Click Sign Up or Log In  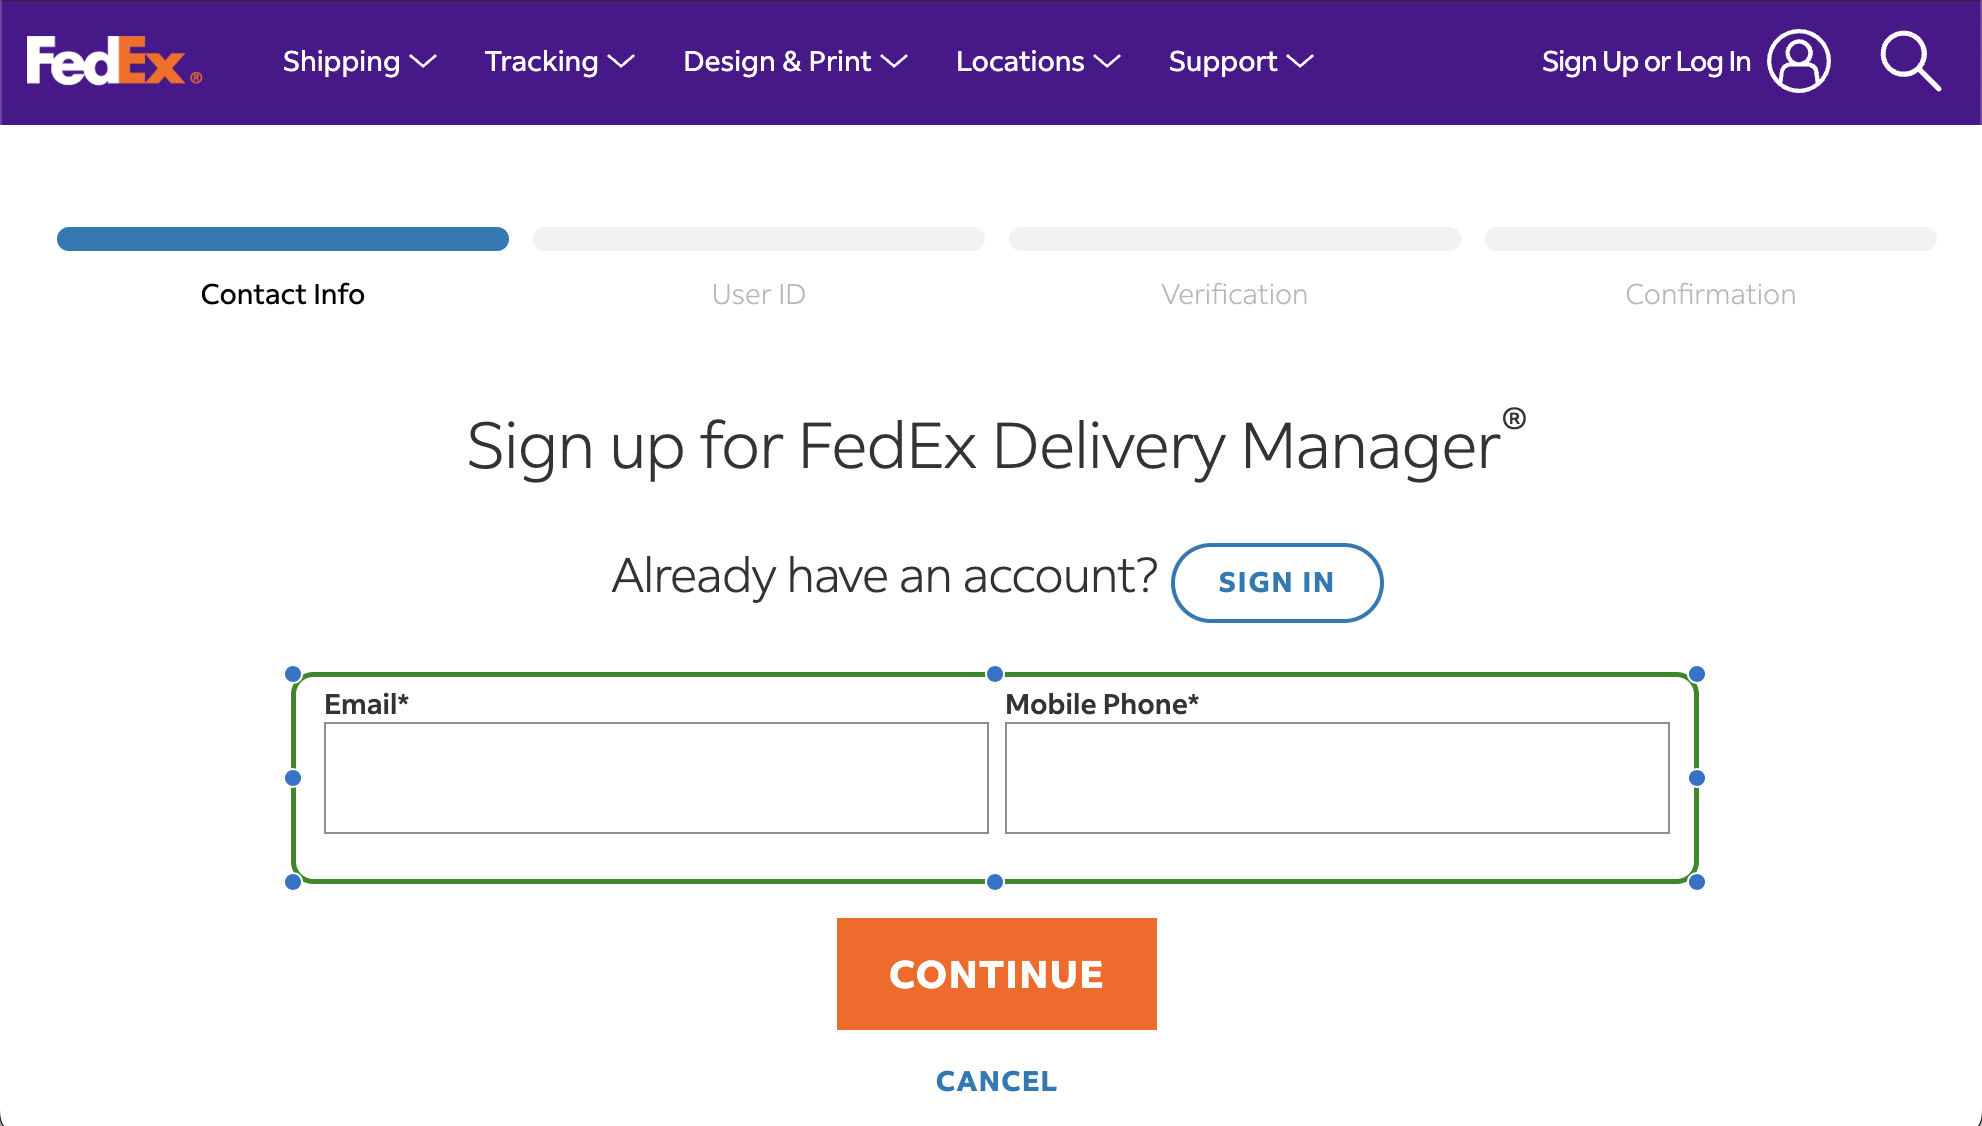1646,62
